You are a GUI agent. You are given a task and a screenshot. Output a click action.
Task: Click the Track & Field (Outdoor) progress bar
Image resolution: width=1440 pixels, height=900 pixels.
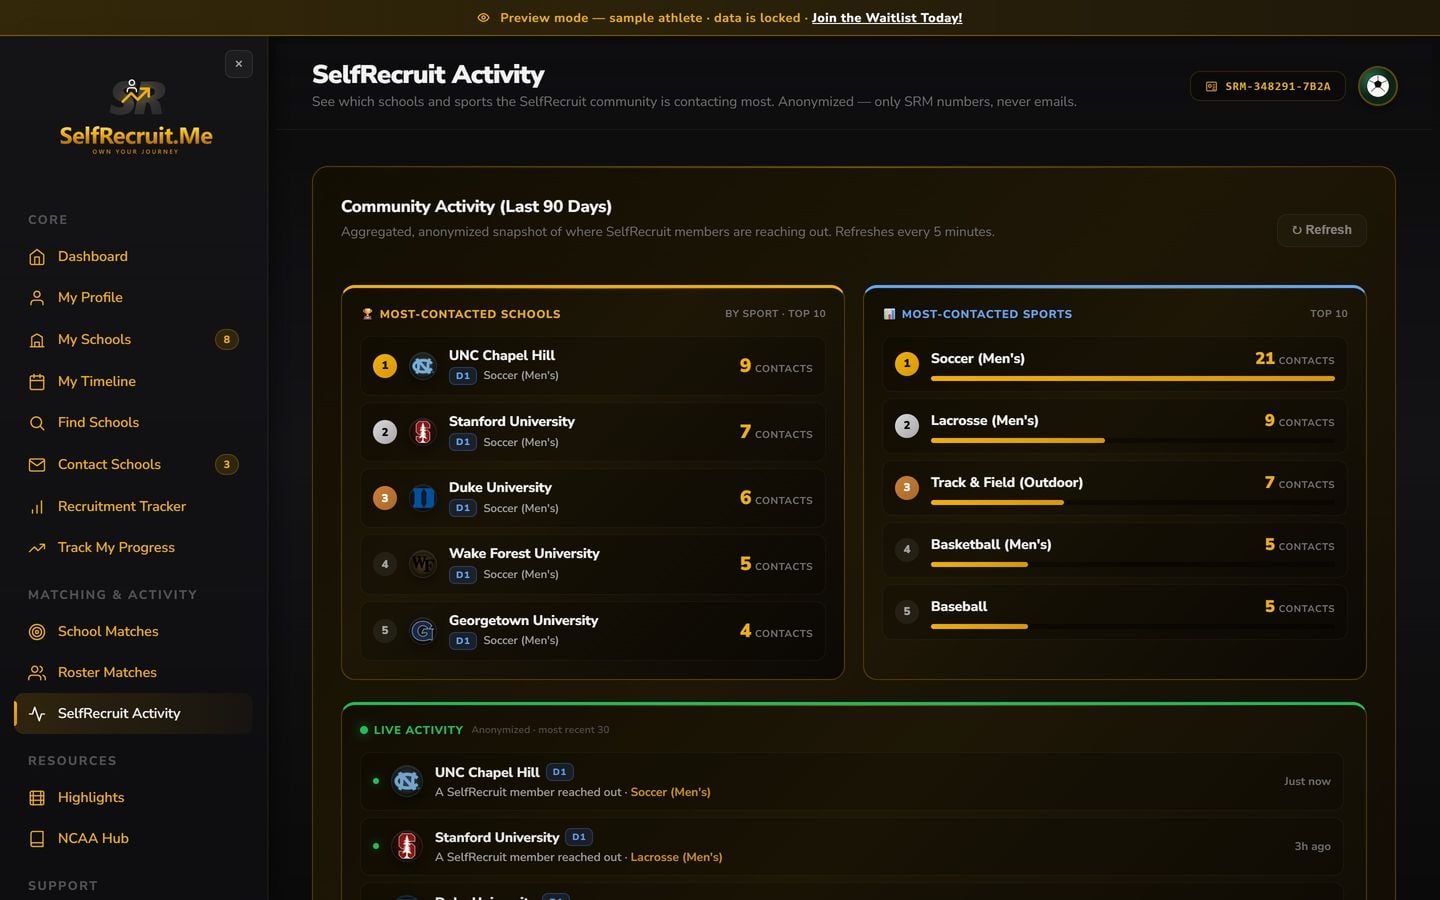[x=1132, y=503]
